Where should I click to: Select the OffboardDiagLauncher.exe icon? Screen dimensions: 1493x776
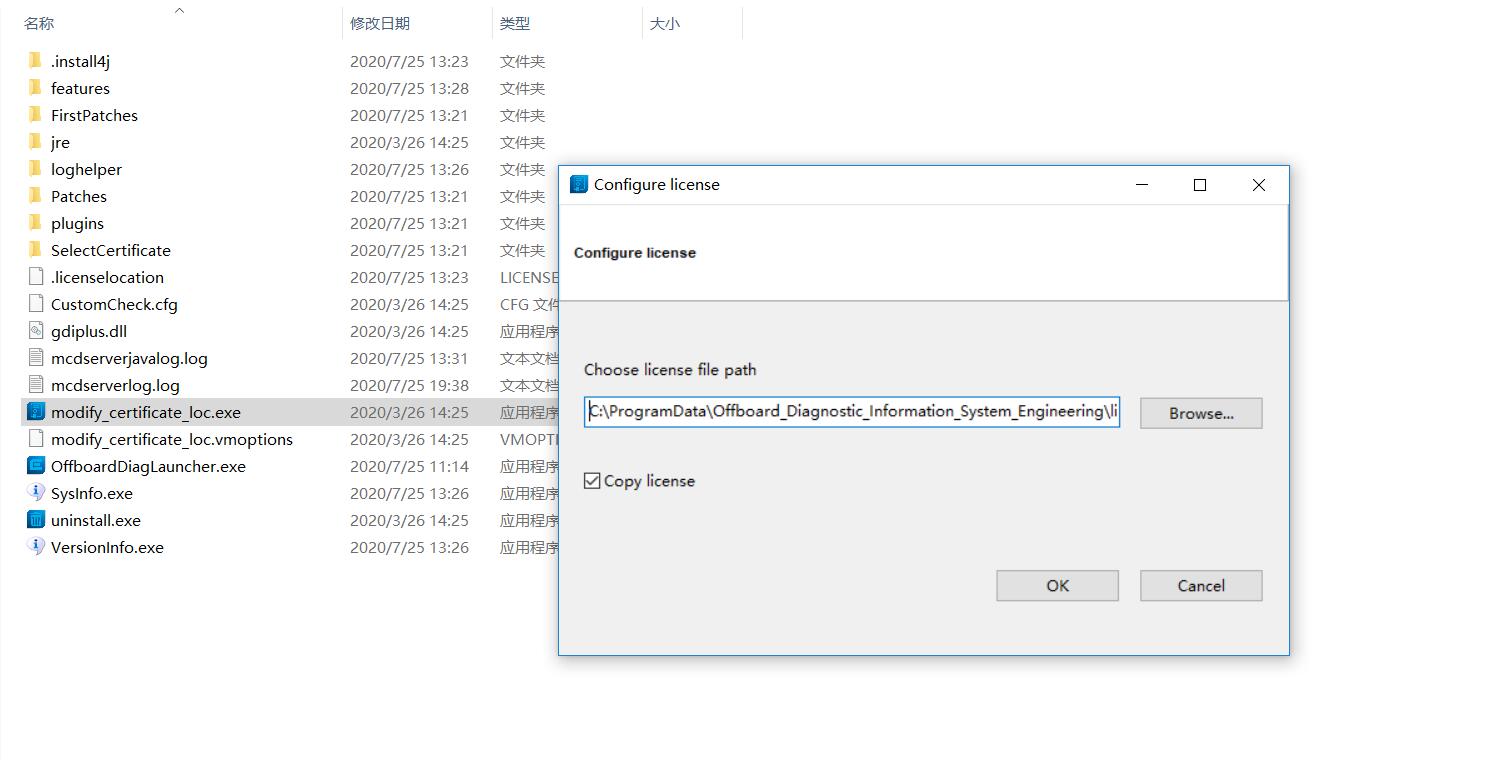36,466
